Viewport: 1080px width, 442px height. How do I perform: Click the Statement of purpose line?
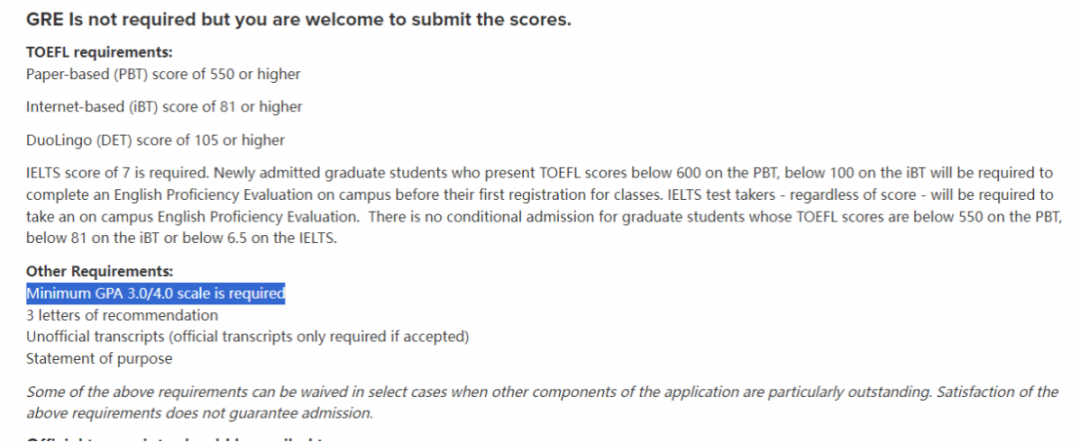pos(99,359)
